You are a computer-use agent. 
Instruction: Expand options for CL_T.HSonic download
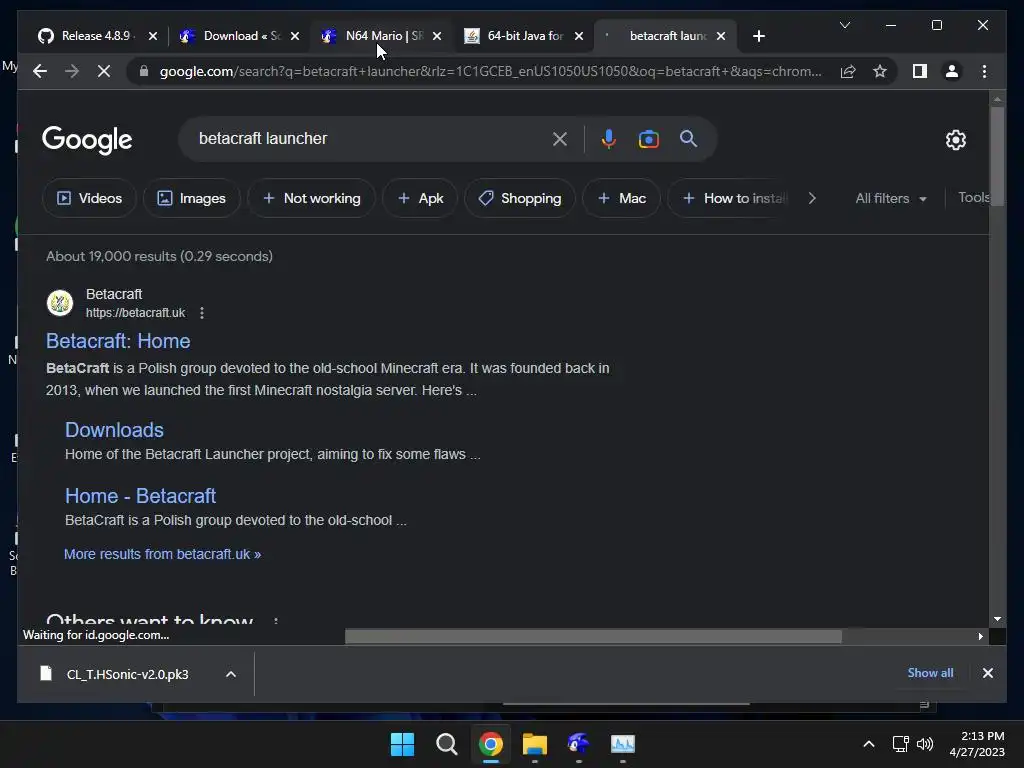point(231,674)
